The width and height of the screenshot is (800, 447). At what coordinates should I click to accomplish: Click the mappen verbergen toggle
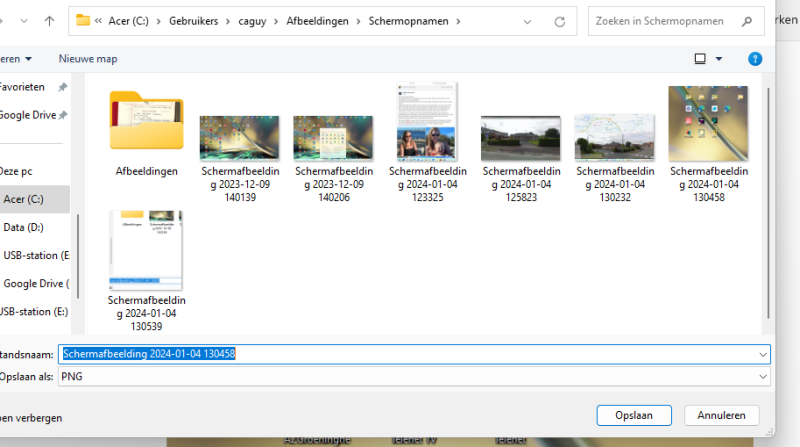(31, 418)
